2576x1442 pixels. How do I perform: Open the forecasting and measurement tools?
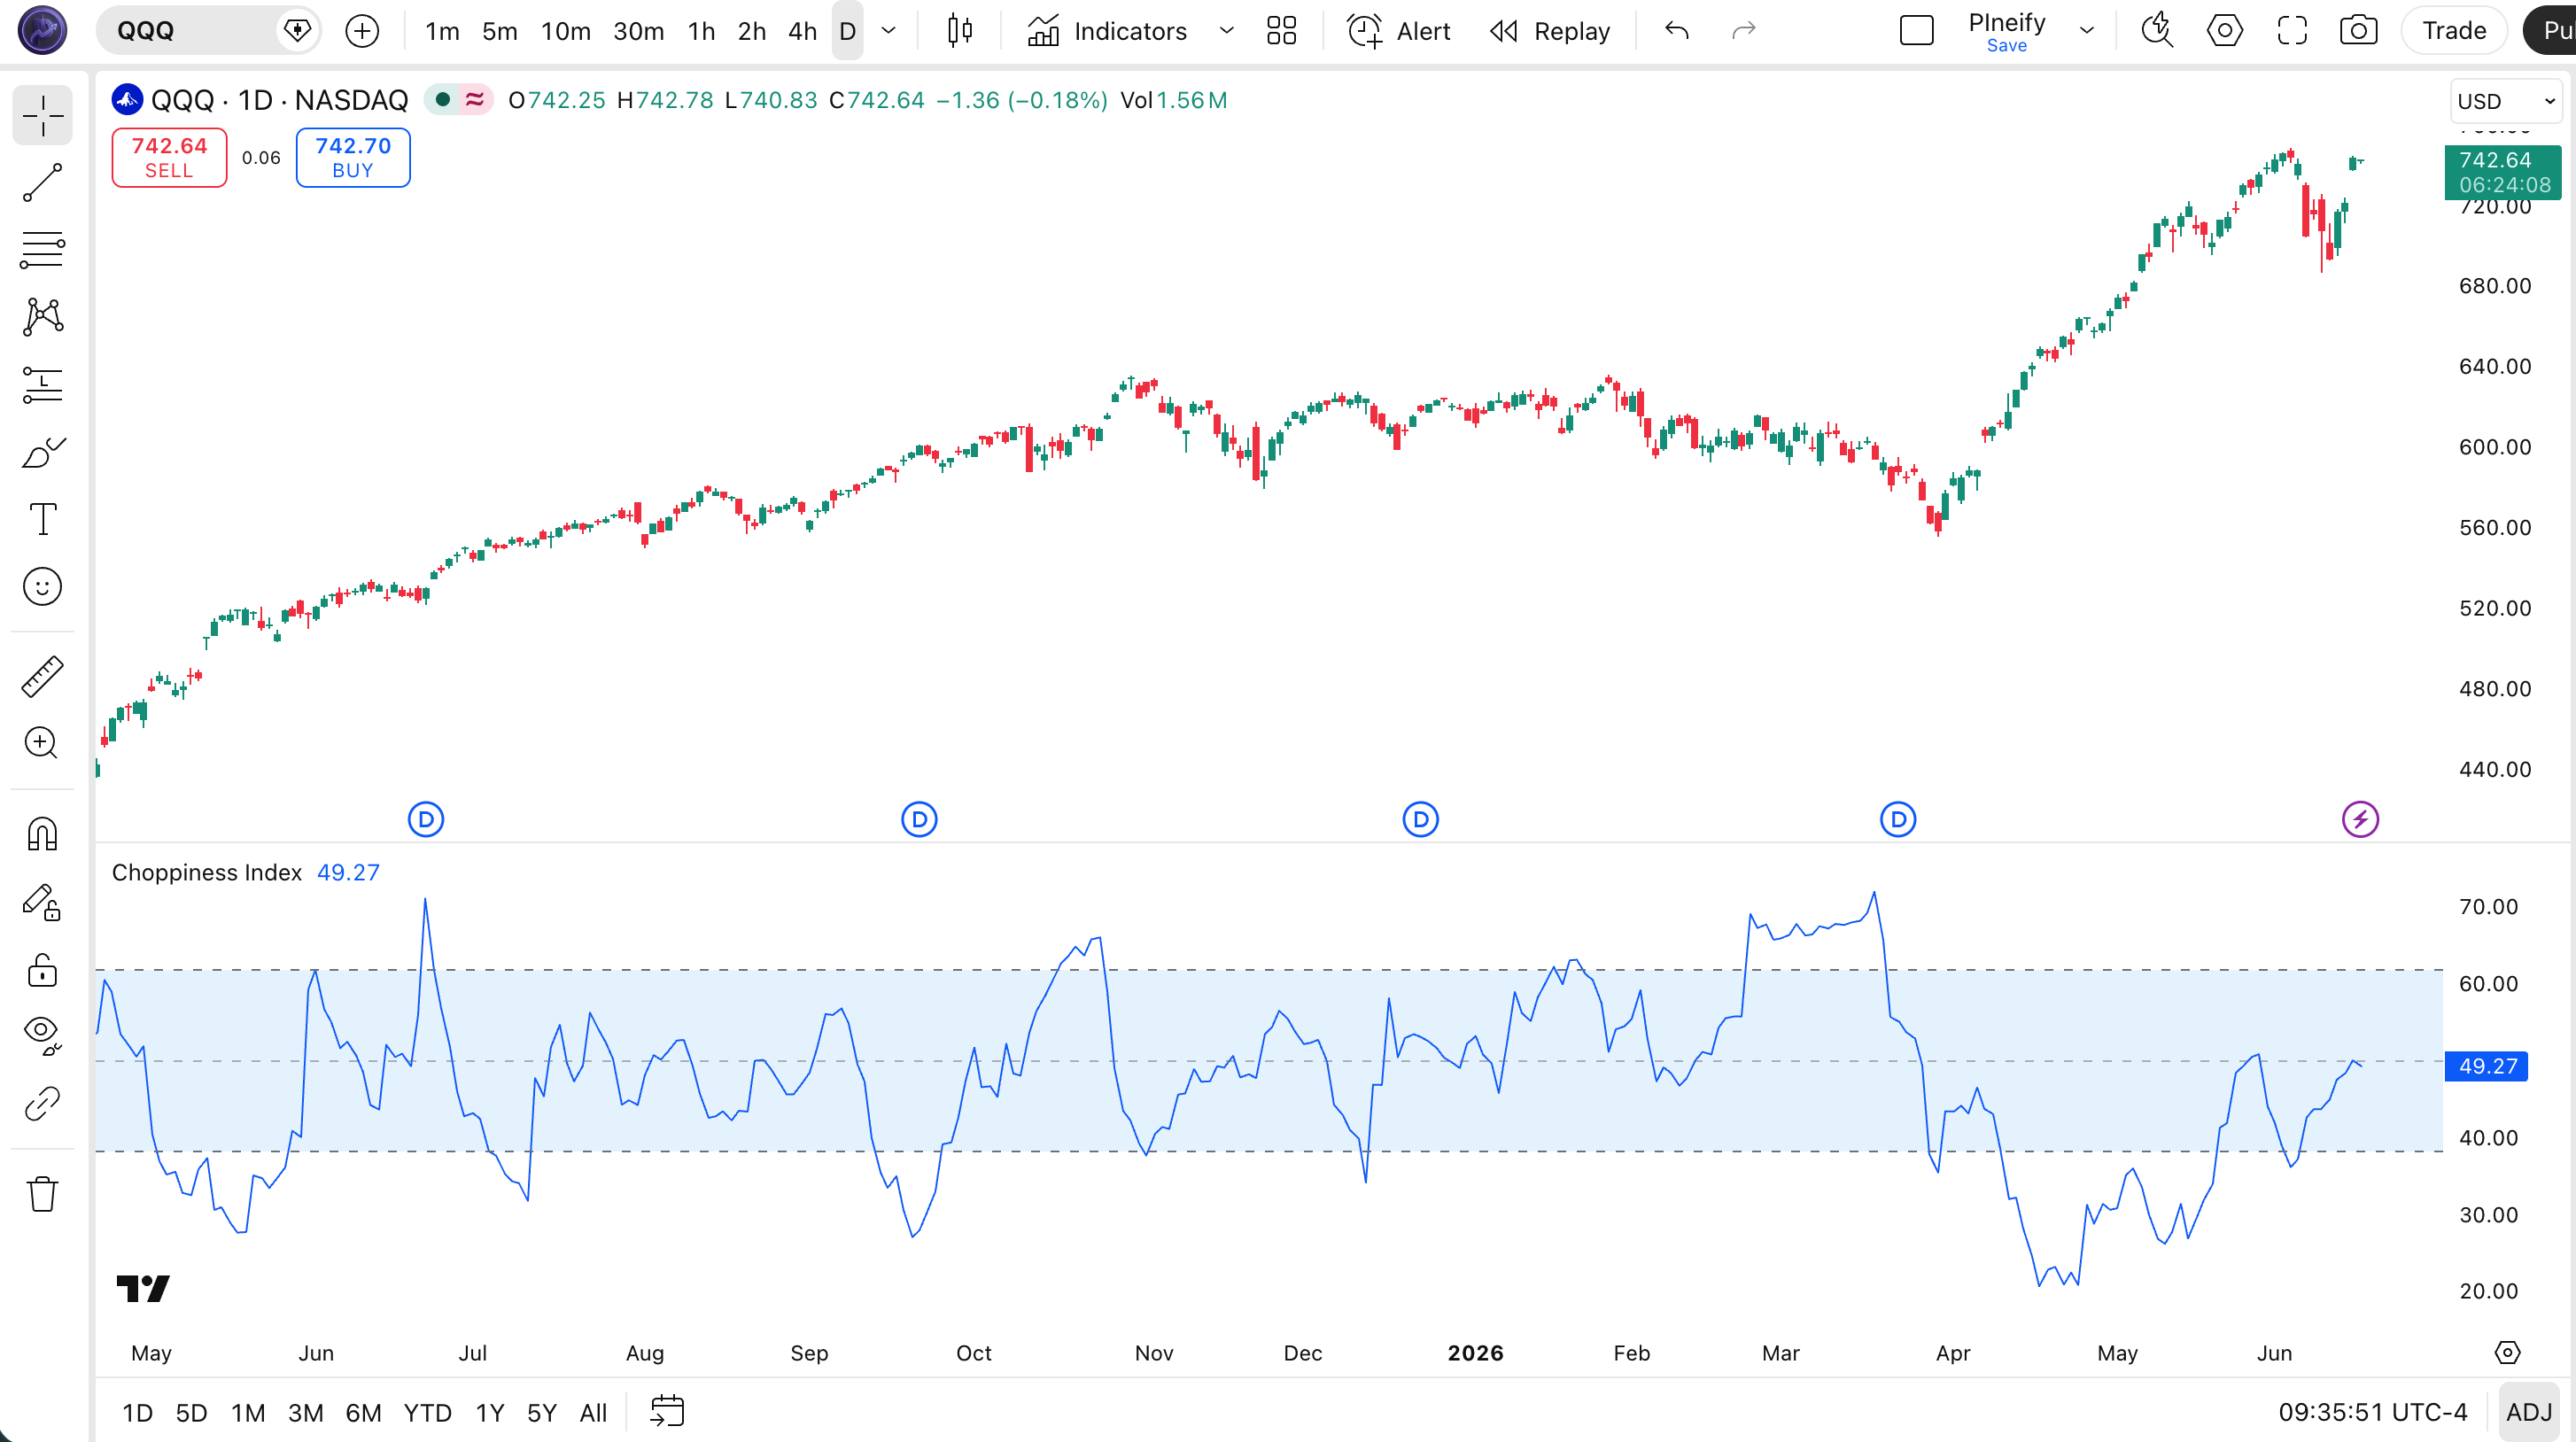click(x=42, y=385)
